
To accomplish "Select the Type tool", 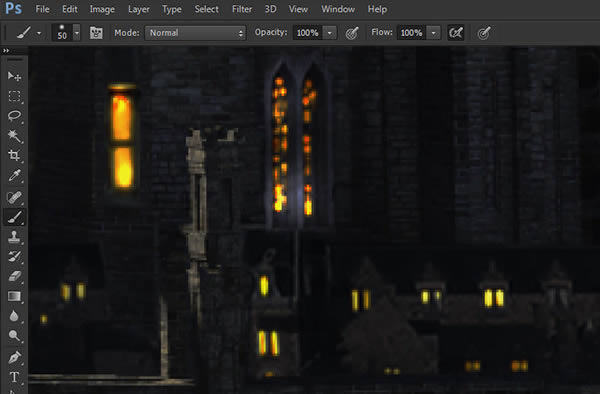I will (14, 377).
